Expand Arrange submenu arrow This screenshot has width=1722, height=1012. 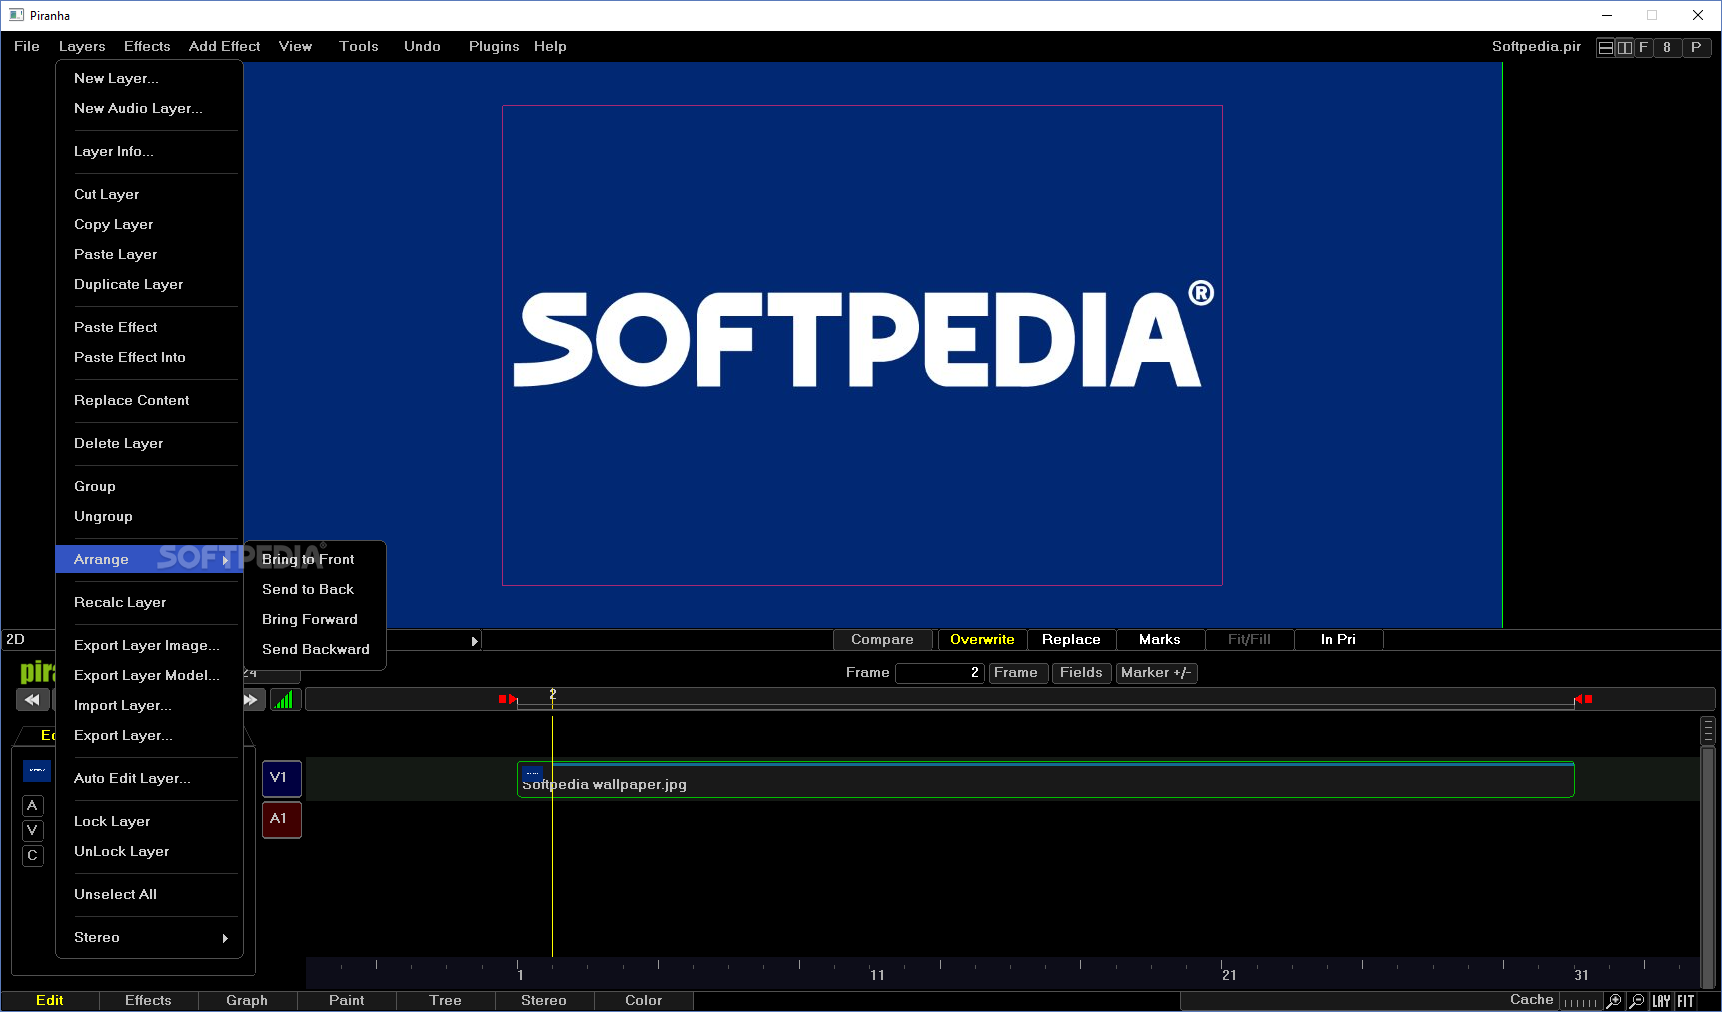(226, 560)
